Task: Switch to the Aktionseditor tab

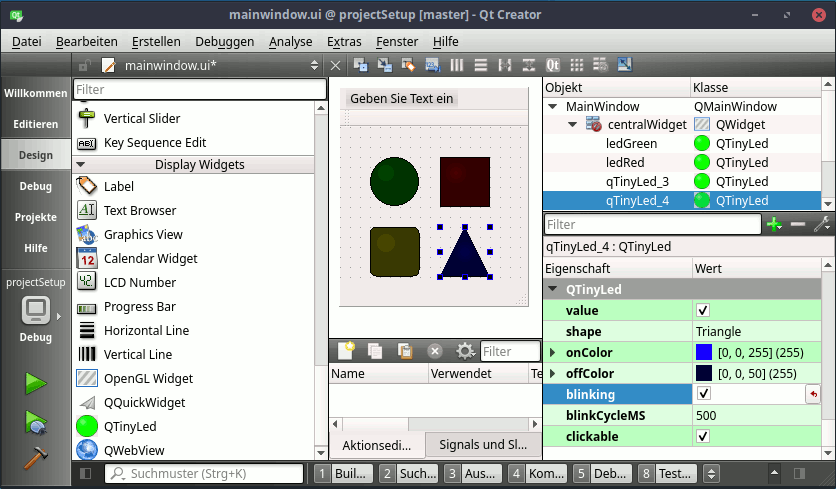Action: (377, 445)
